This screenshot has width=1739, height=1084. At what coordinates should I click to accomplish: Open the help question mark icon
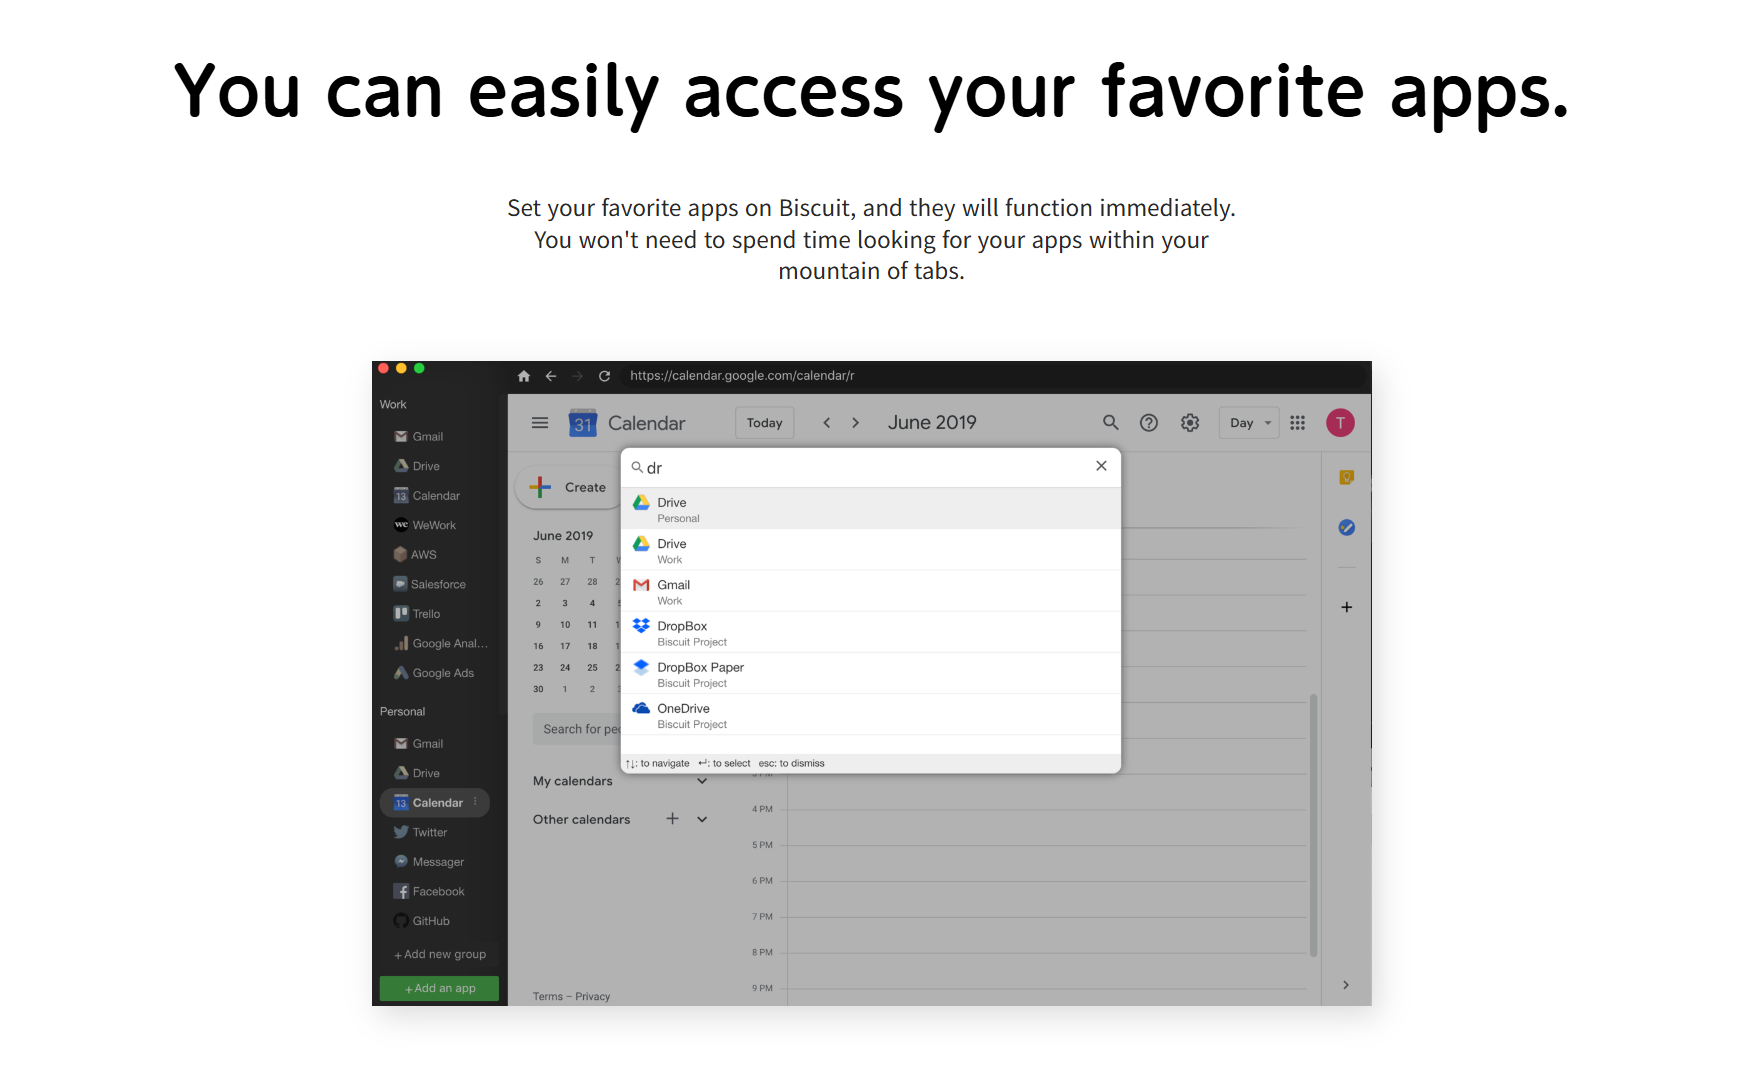(1149, 423)
